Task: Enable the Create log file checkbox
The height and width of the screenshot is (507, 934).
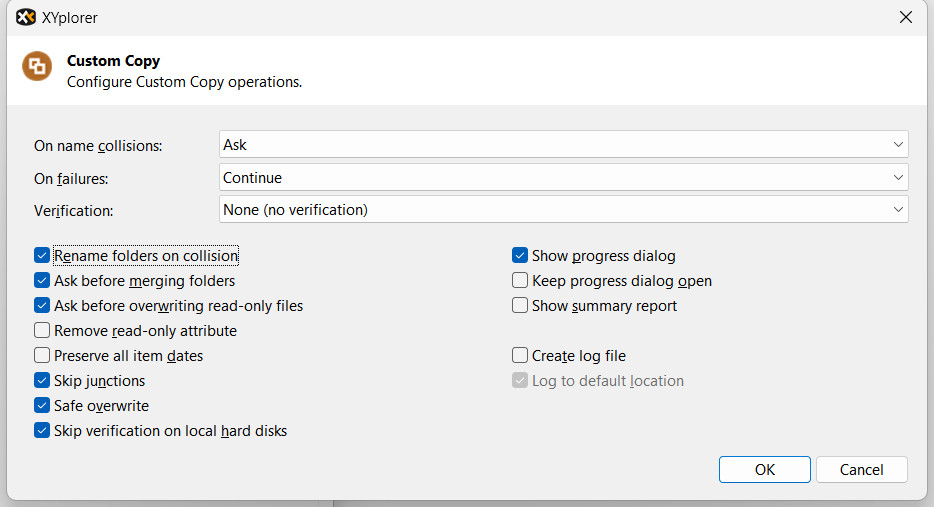Action: [x=520, y=356]
